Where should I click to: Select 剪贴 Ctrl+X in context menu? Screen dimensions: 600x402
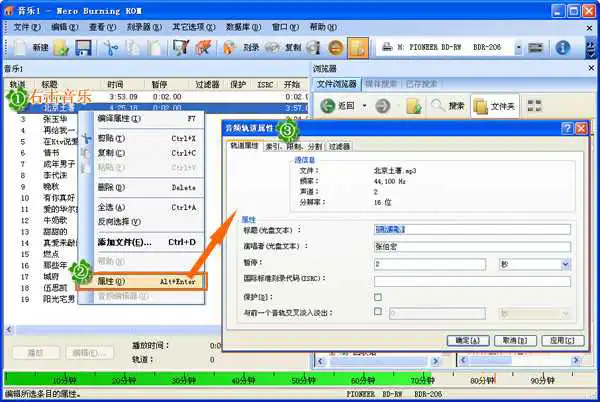pyautogui.click(x=148, y=138)
